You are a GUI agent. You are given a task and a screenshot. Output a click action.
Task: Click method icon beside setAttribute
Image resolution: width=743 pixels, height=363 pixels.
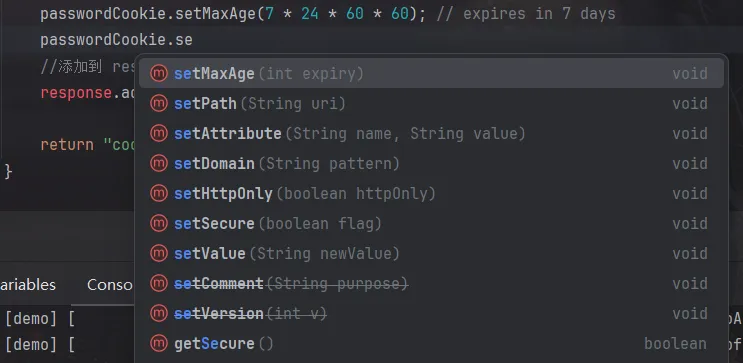point(159,134)
